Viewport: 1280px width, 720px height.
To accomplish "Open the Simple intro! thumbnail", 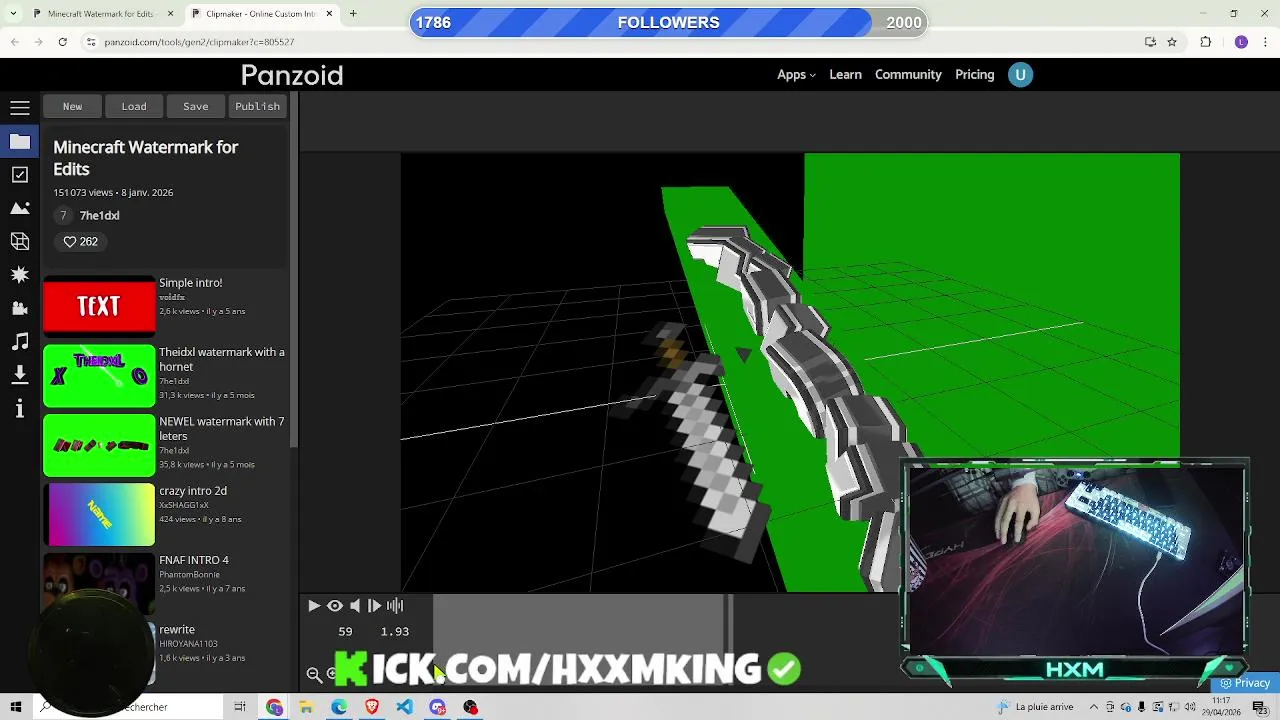I will click(99, 305).
